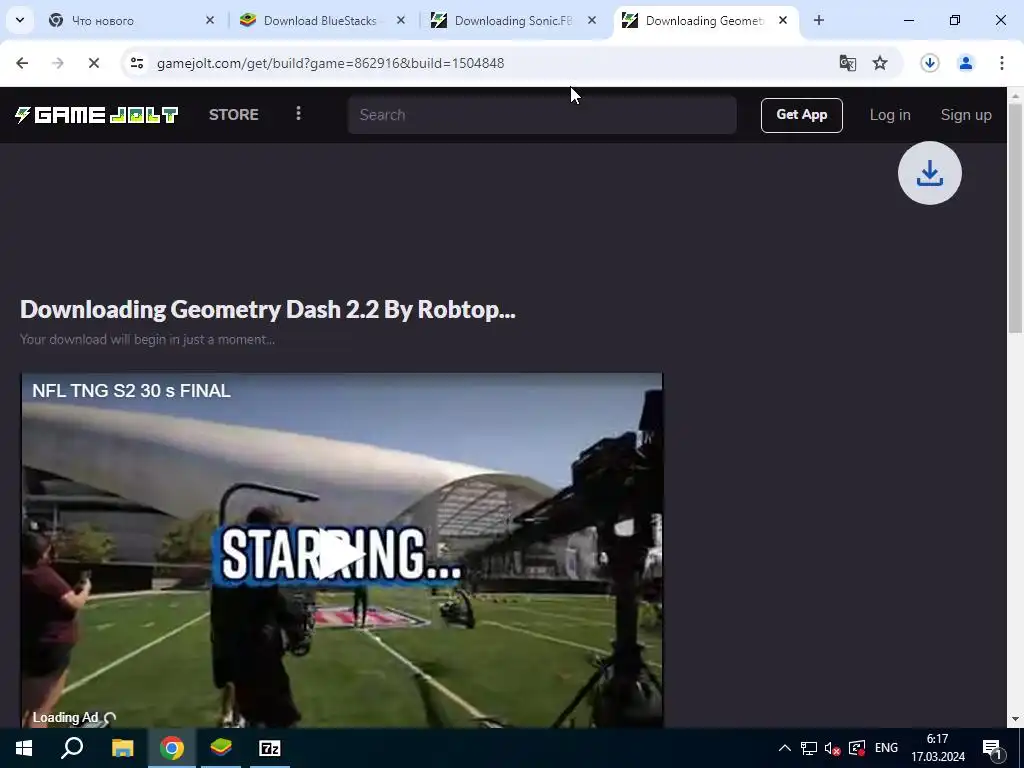Open the STORE section
Image resolution: width=1024 pixels, height=768 pixels.
[x=234, y=115]
